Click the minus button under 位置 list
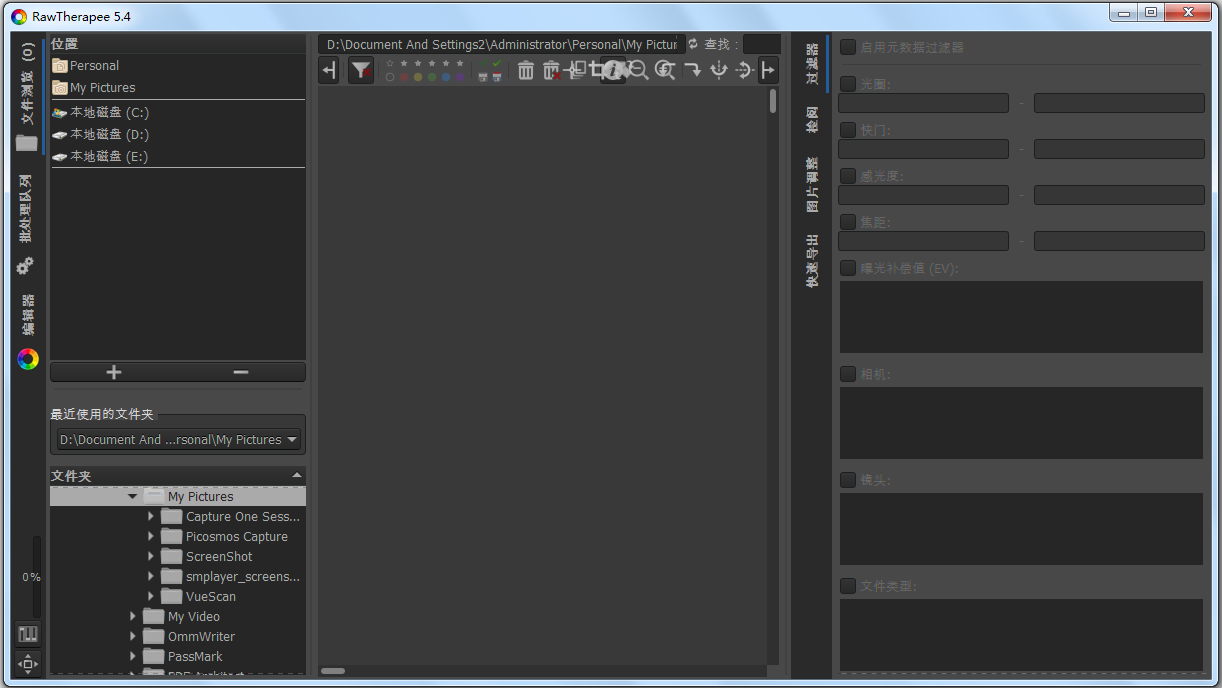The image size is (1222, 688). 241,372
